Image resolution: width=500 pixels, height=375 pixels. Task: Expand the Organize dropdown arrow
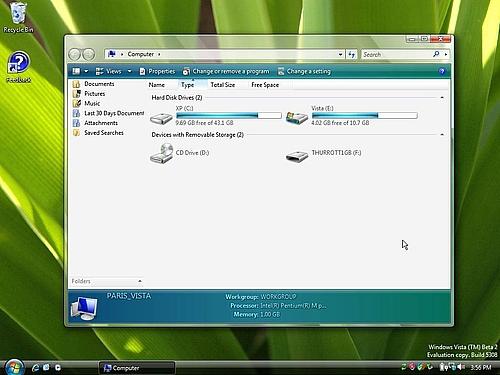(x=86, y=71)
